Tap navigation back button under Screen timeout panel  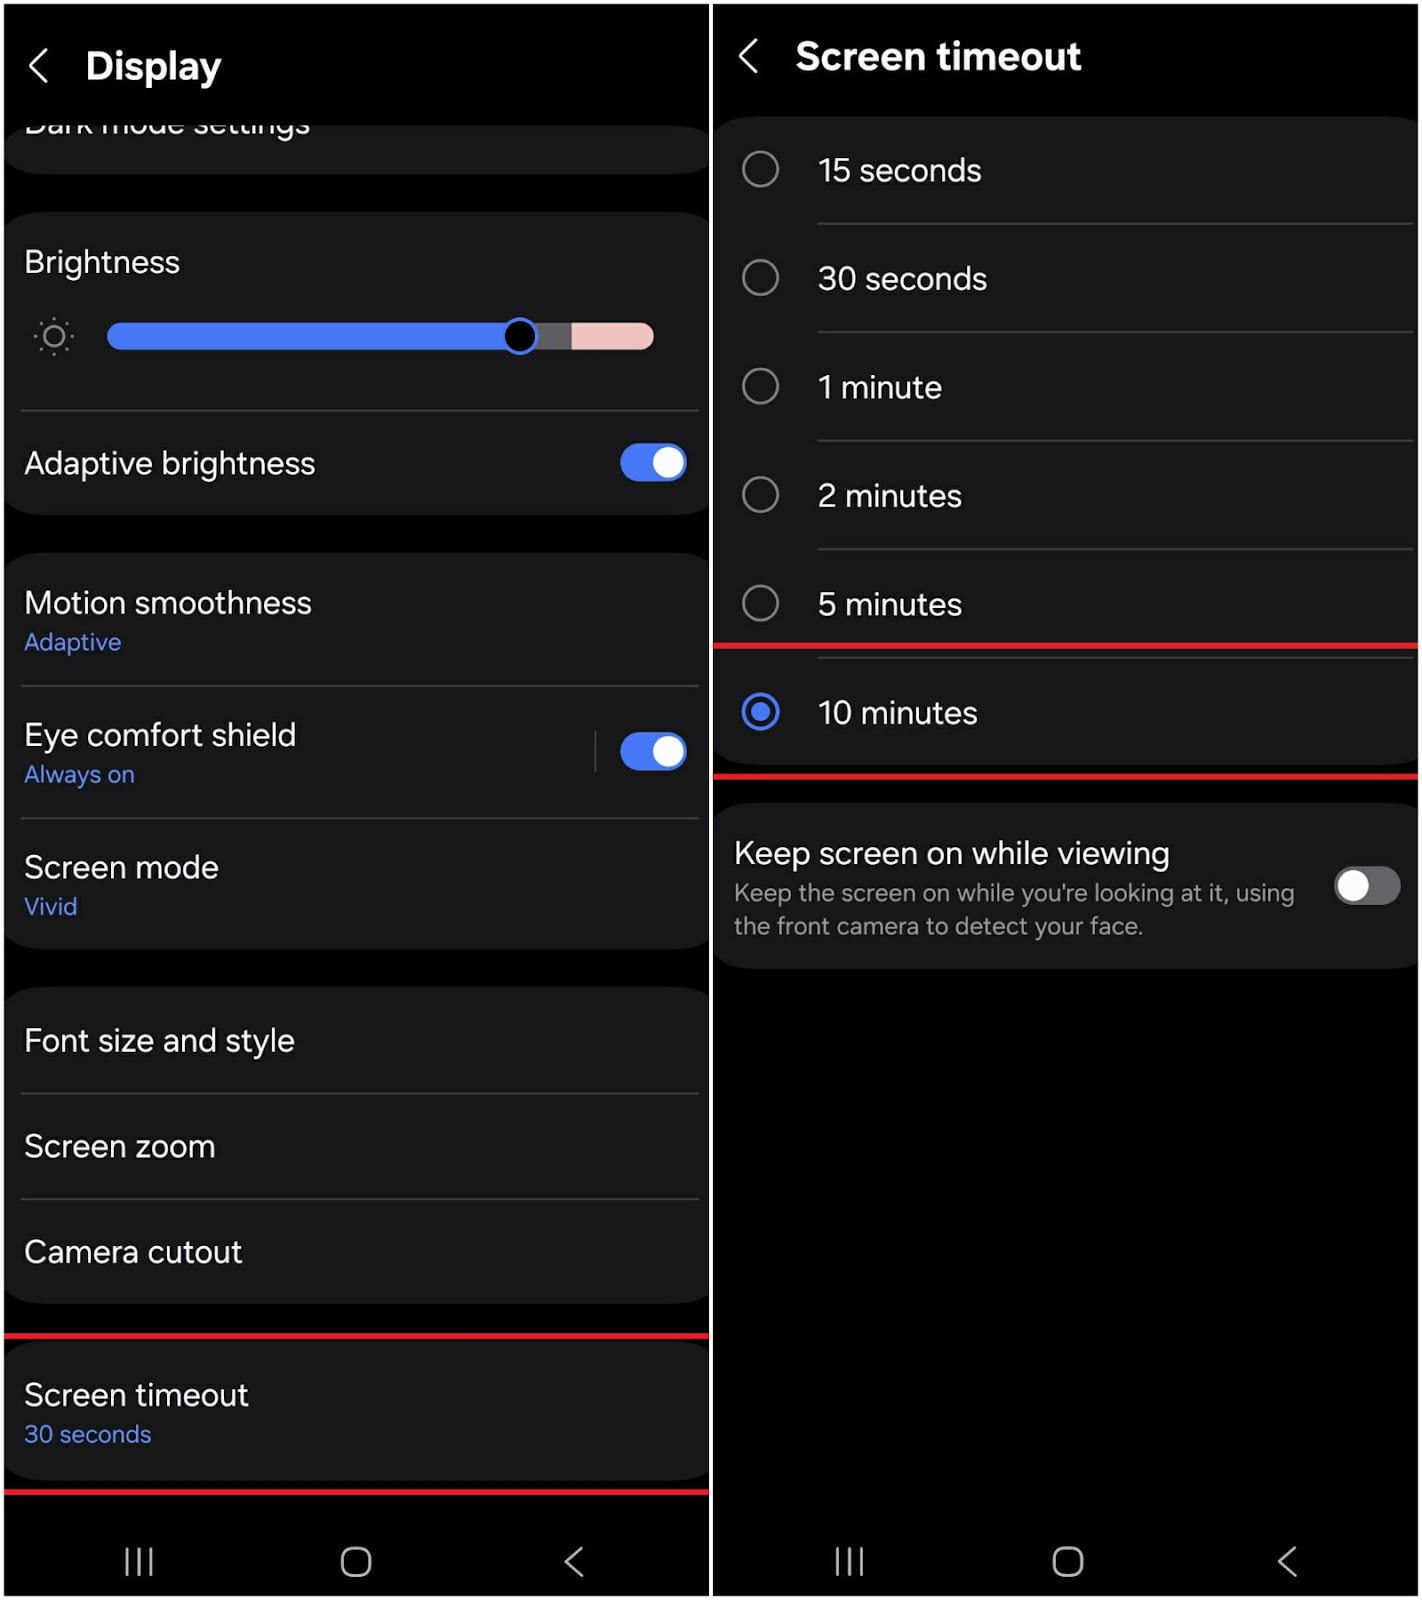[1287, 1561]
